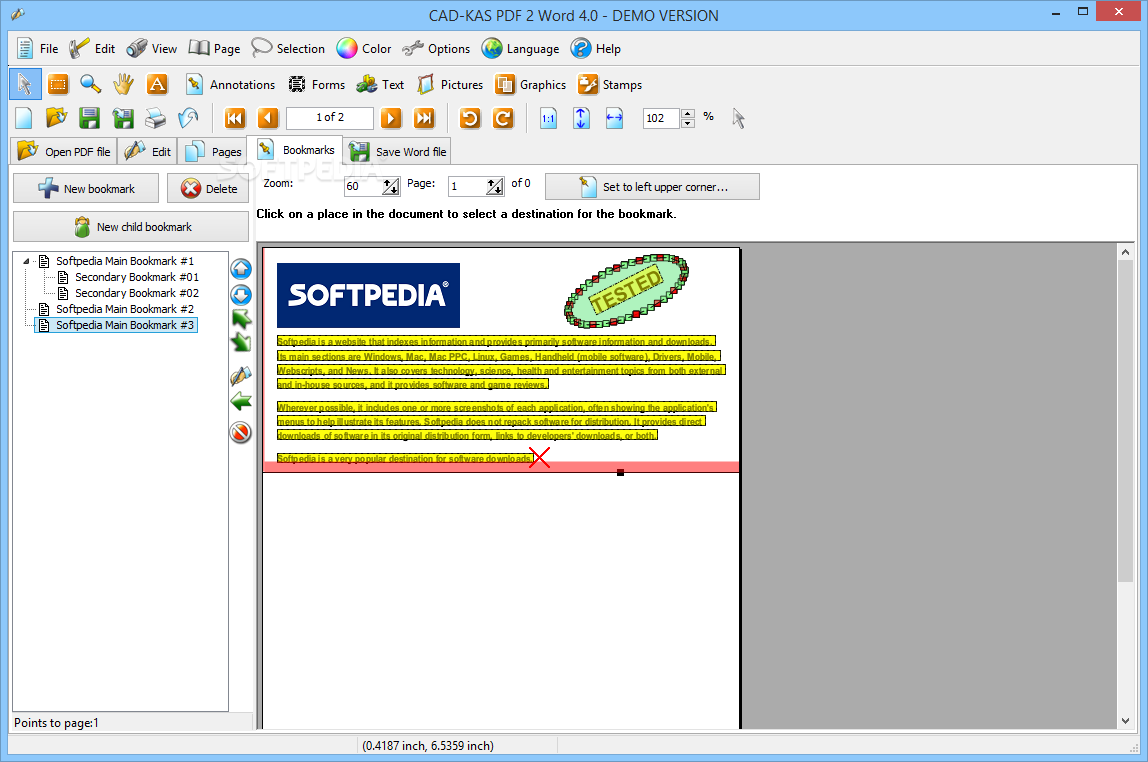Open the Edit menu
Viewport: 1148px width, 762px height.
coord(92,49)
